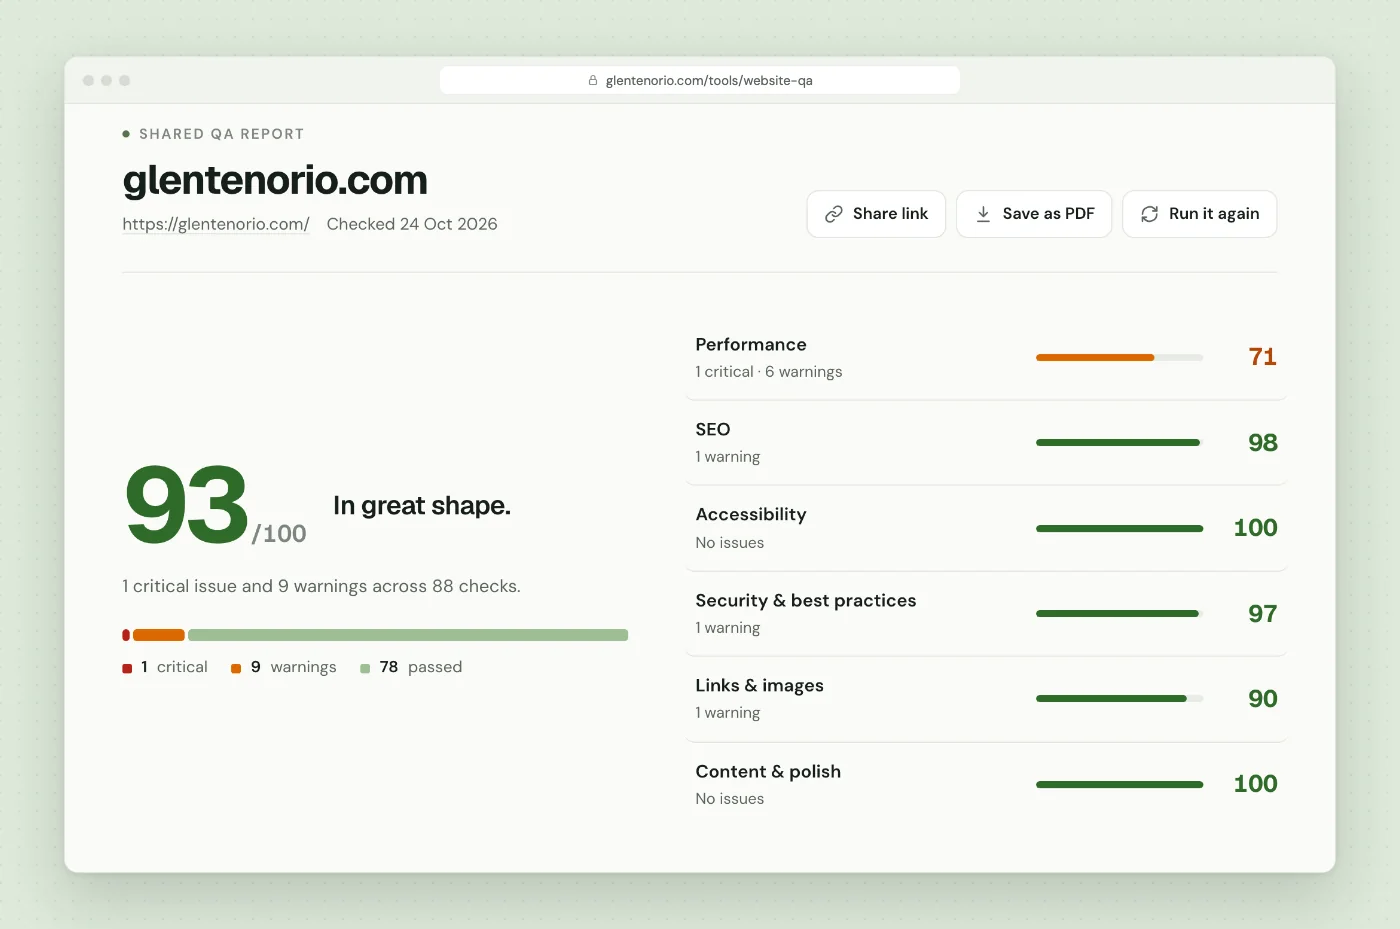The image size is (1400, 929).
Task: Open the Content & polish category
Action: click(986, 785)
